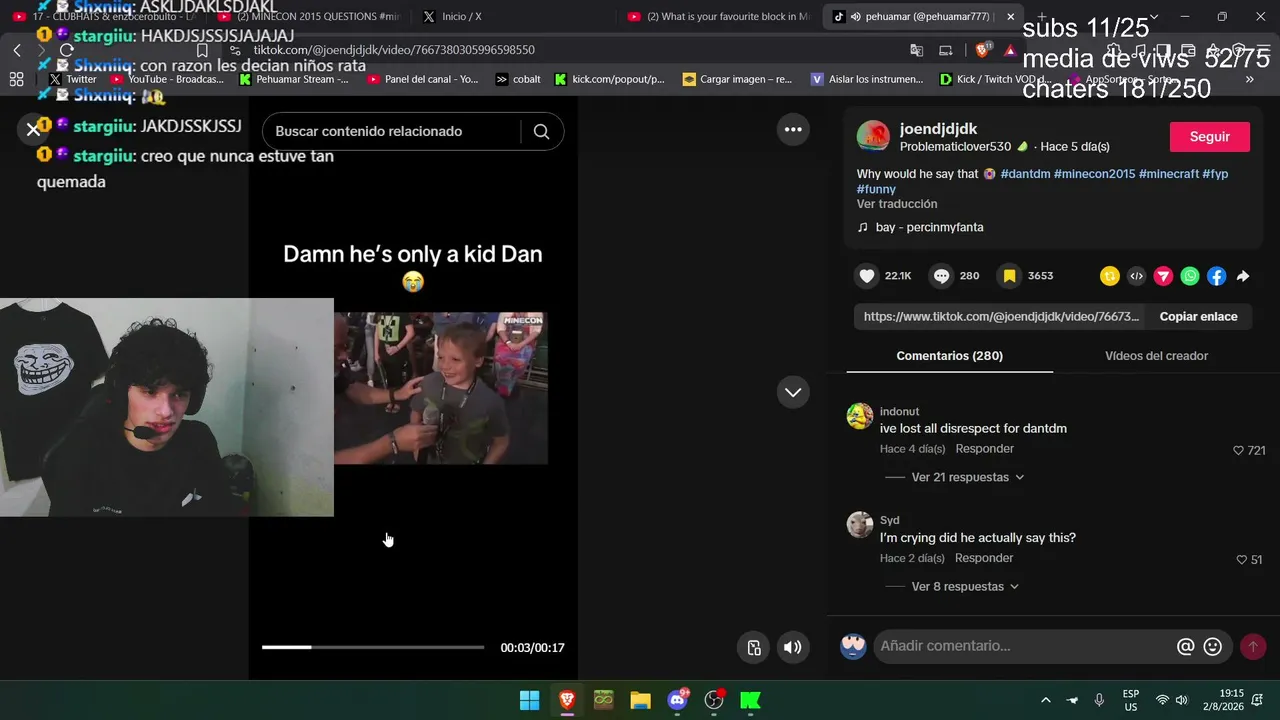The width and height of the screenshot is (1280, 720).
Task: Open the emoji picker in comment box
Action: click(1213, 647)
